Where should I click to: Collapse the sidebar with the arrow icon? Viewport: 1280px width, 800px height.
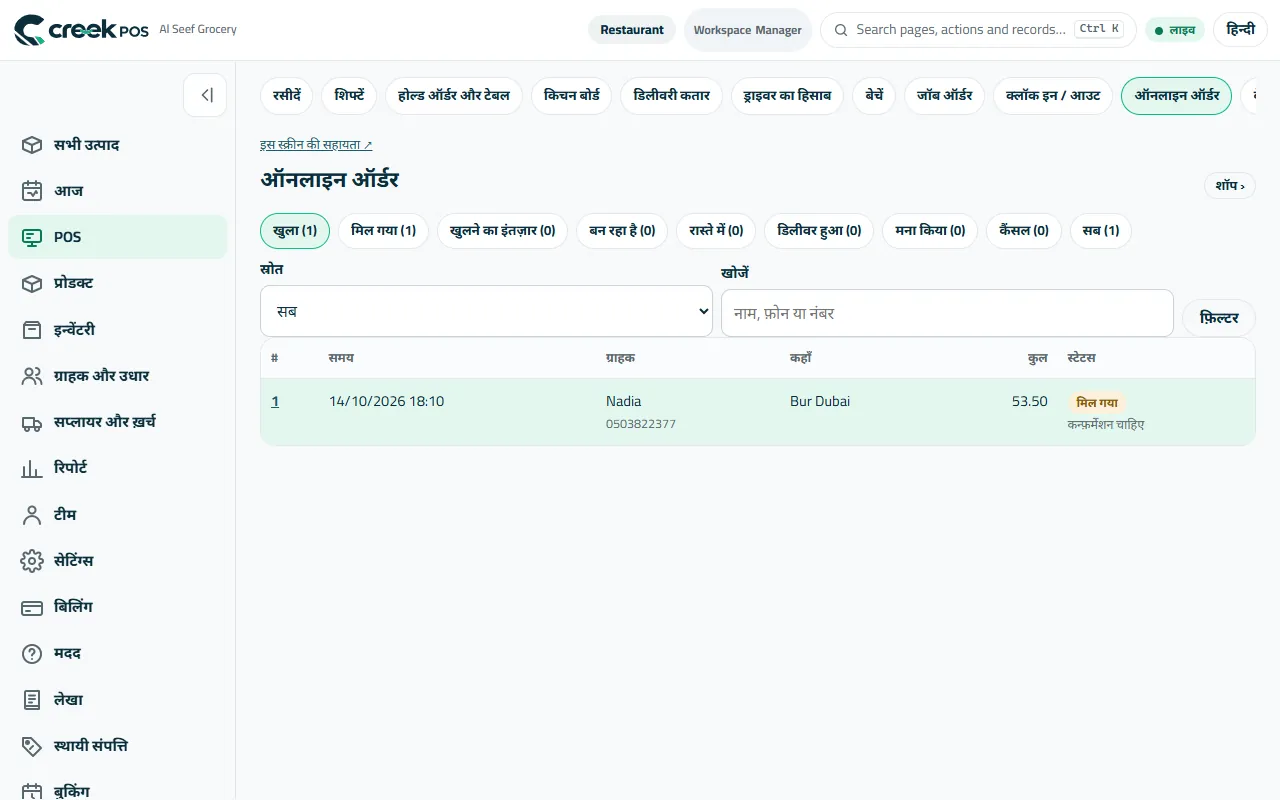click(x=205, y=95)
